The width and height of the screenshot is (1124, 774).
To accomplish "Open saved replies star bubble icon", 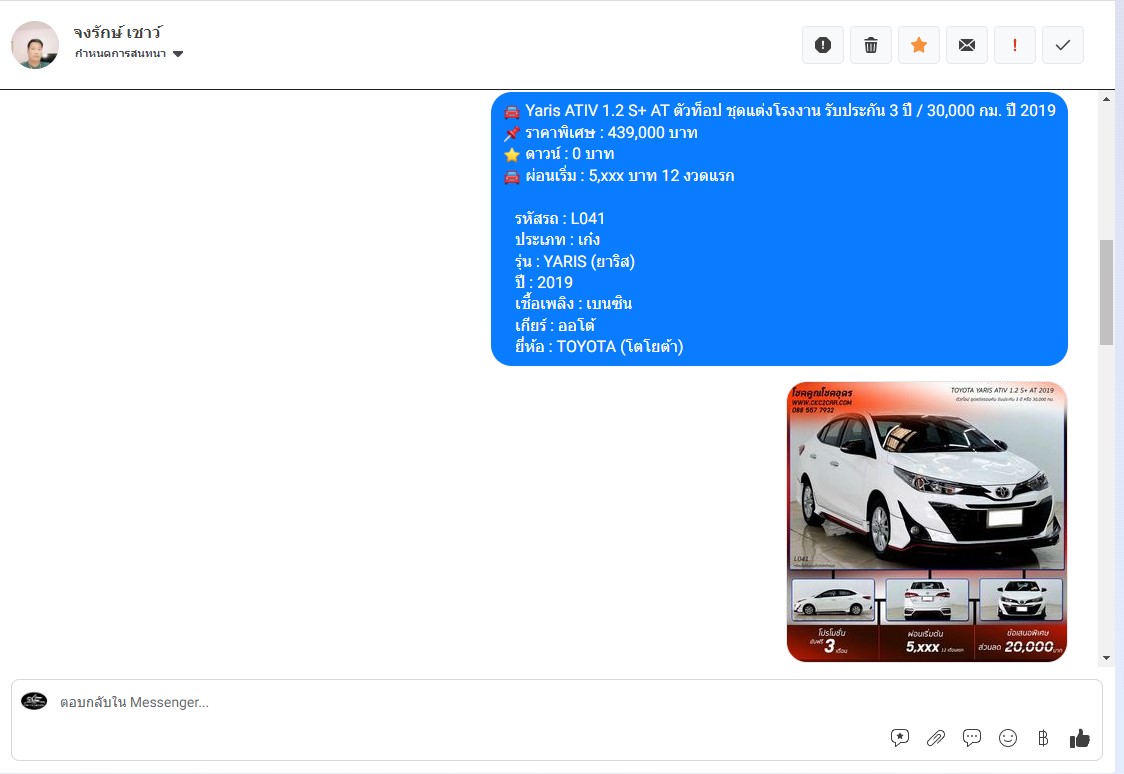I will point(900,737).
